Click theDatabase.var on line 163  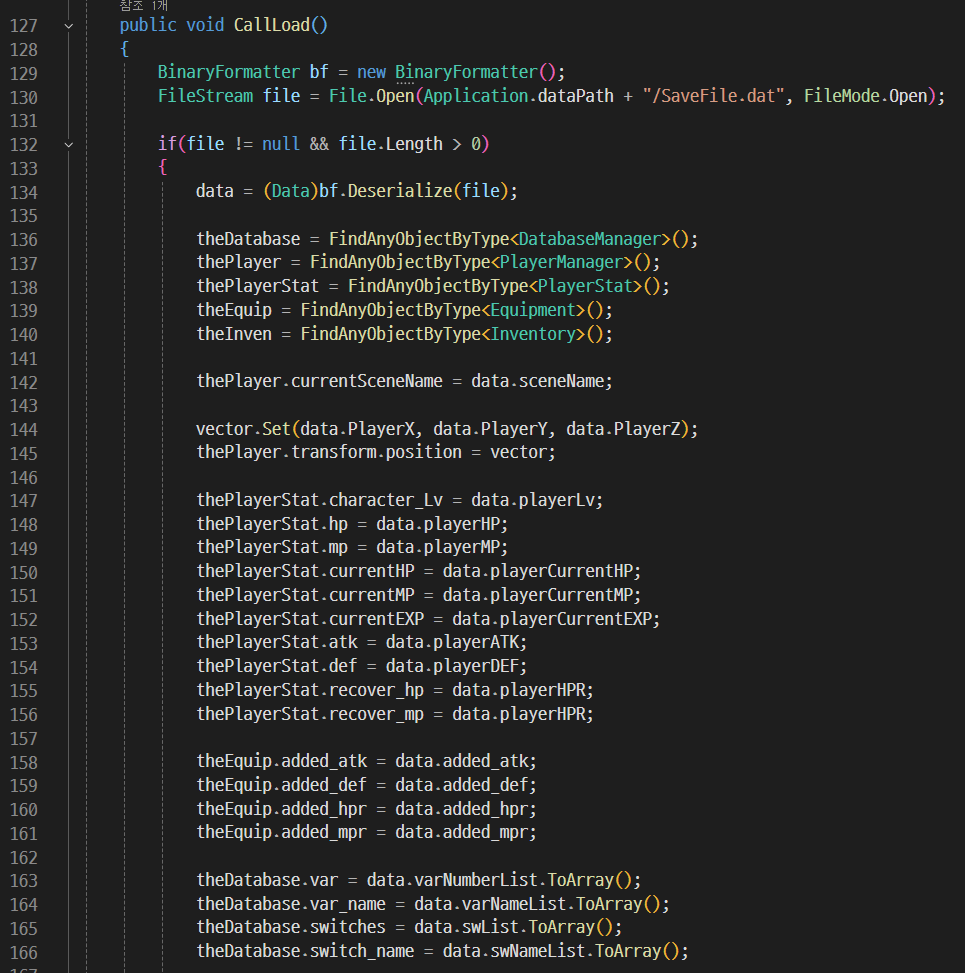click(267, 880)
